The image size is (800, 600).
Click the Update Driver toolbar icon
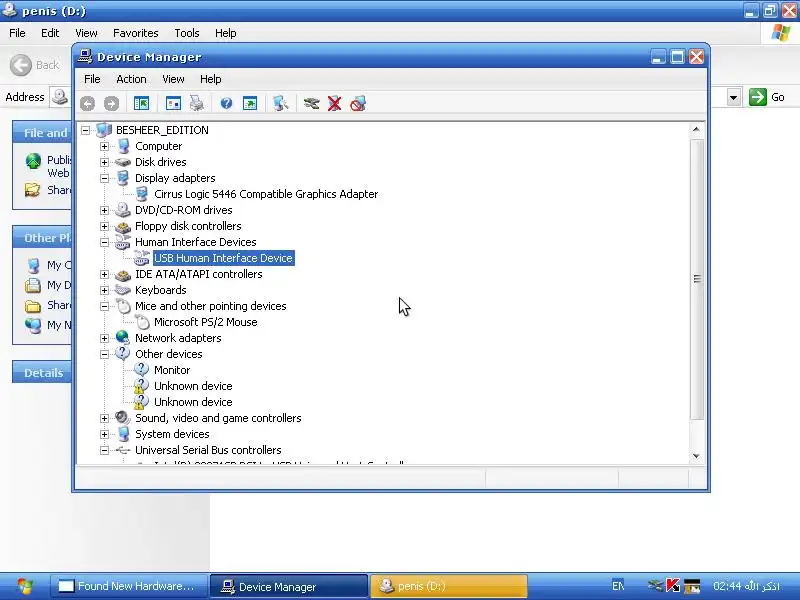click(x=311, y=104)
